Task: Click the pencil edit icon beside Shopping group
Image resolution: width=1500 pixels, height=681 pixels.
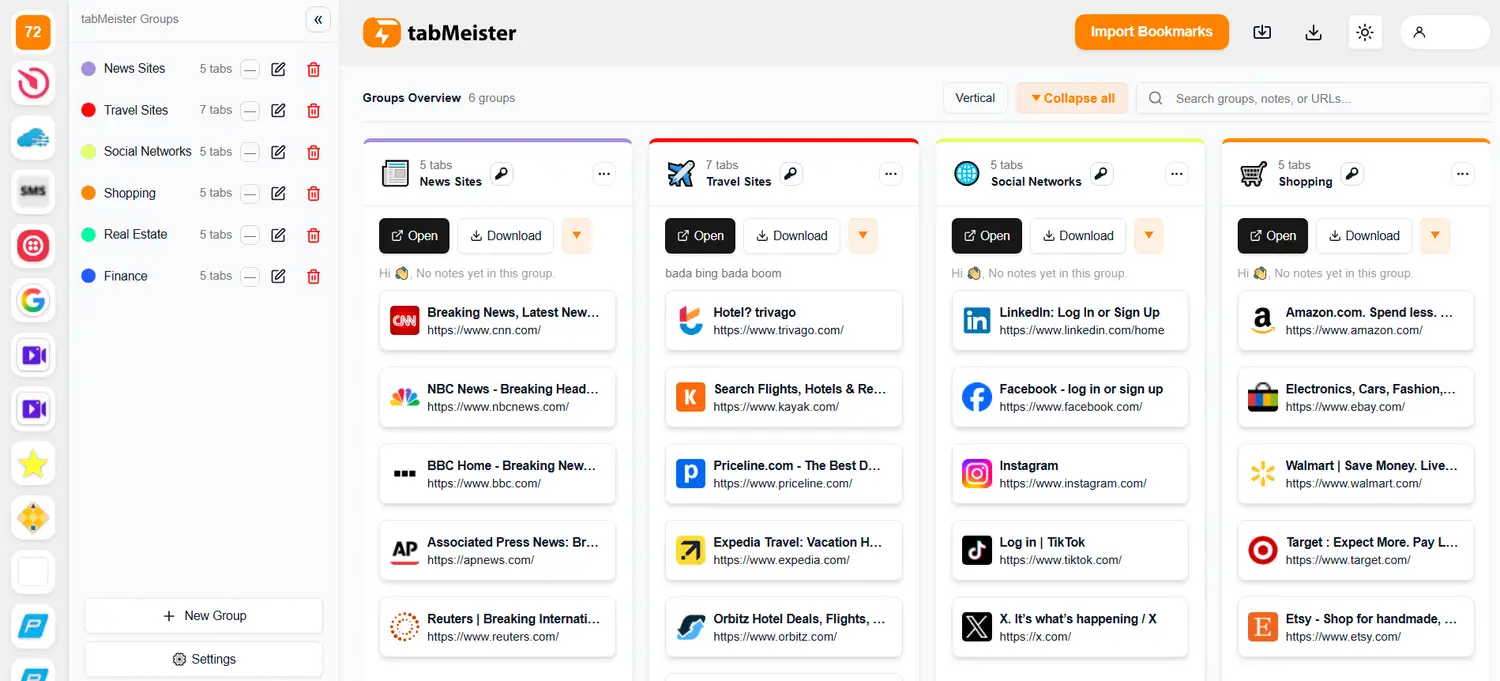Action: tap(278, 193)
